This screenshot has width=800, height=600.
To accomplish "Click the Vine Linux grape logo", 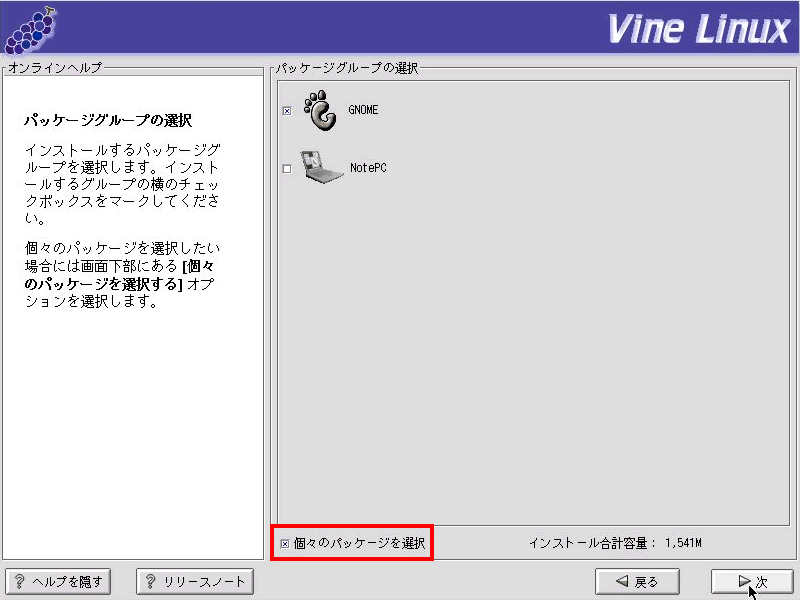I will click(x=30, y=30).
